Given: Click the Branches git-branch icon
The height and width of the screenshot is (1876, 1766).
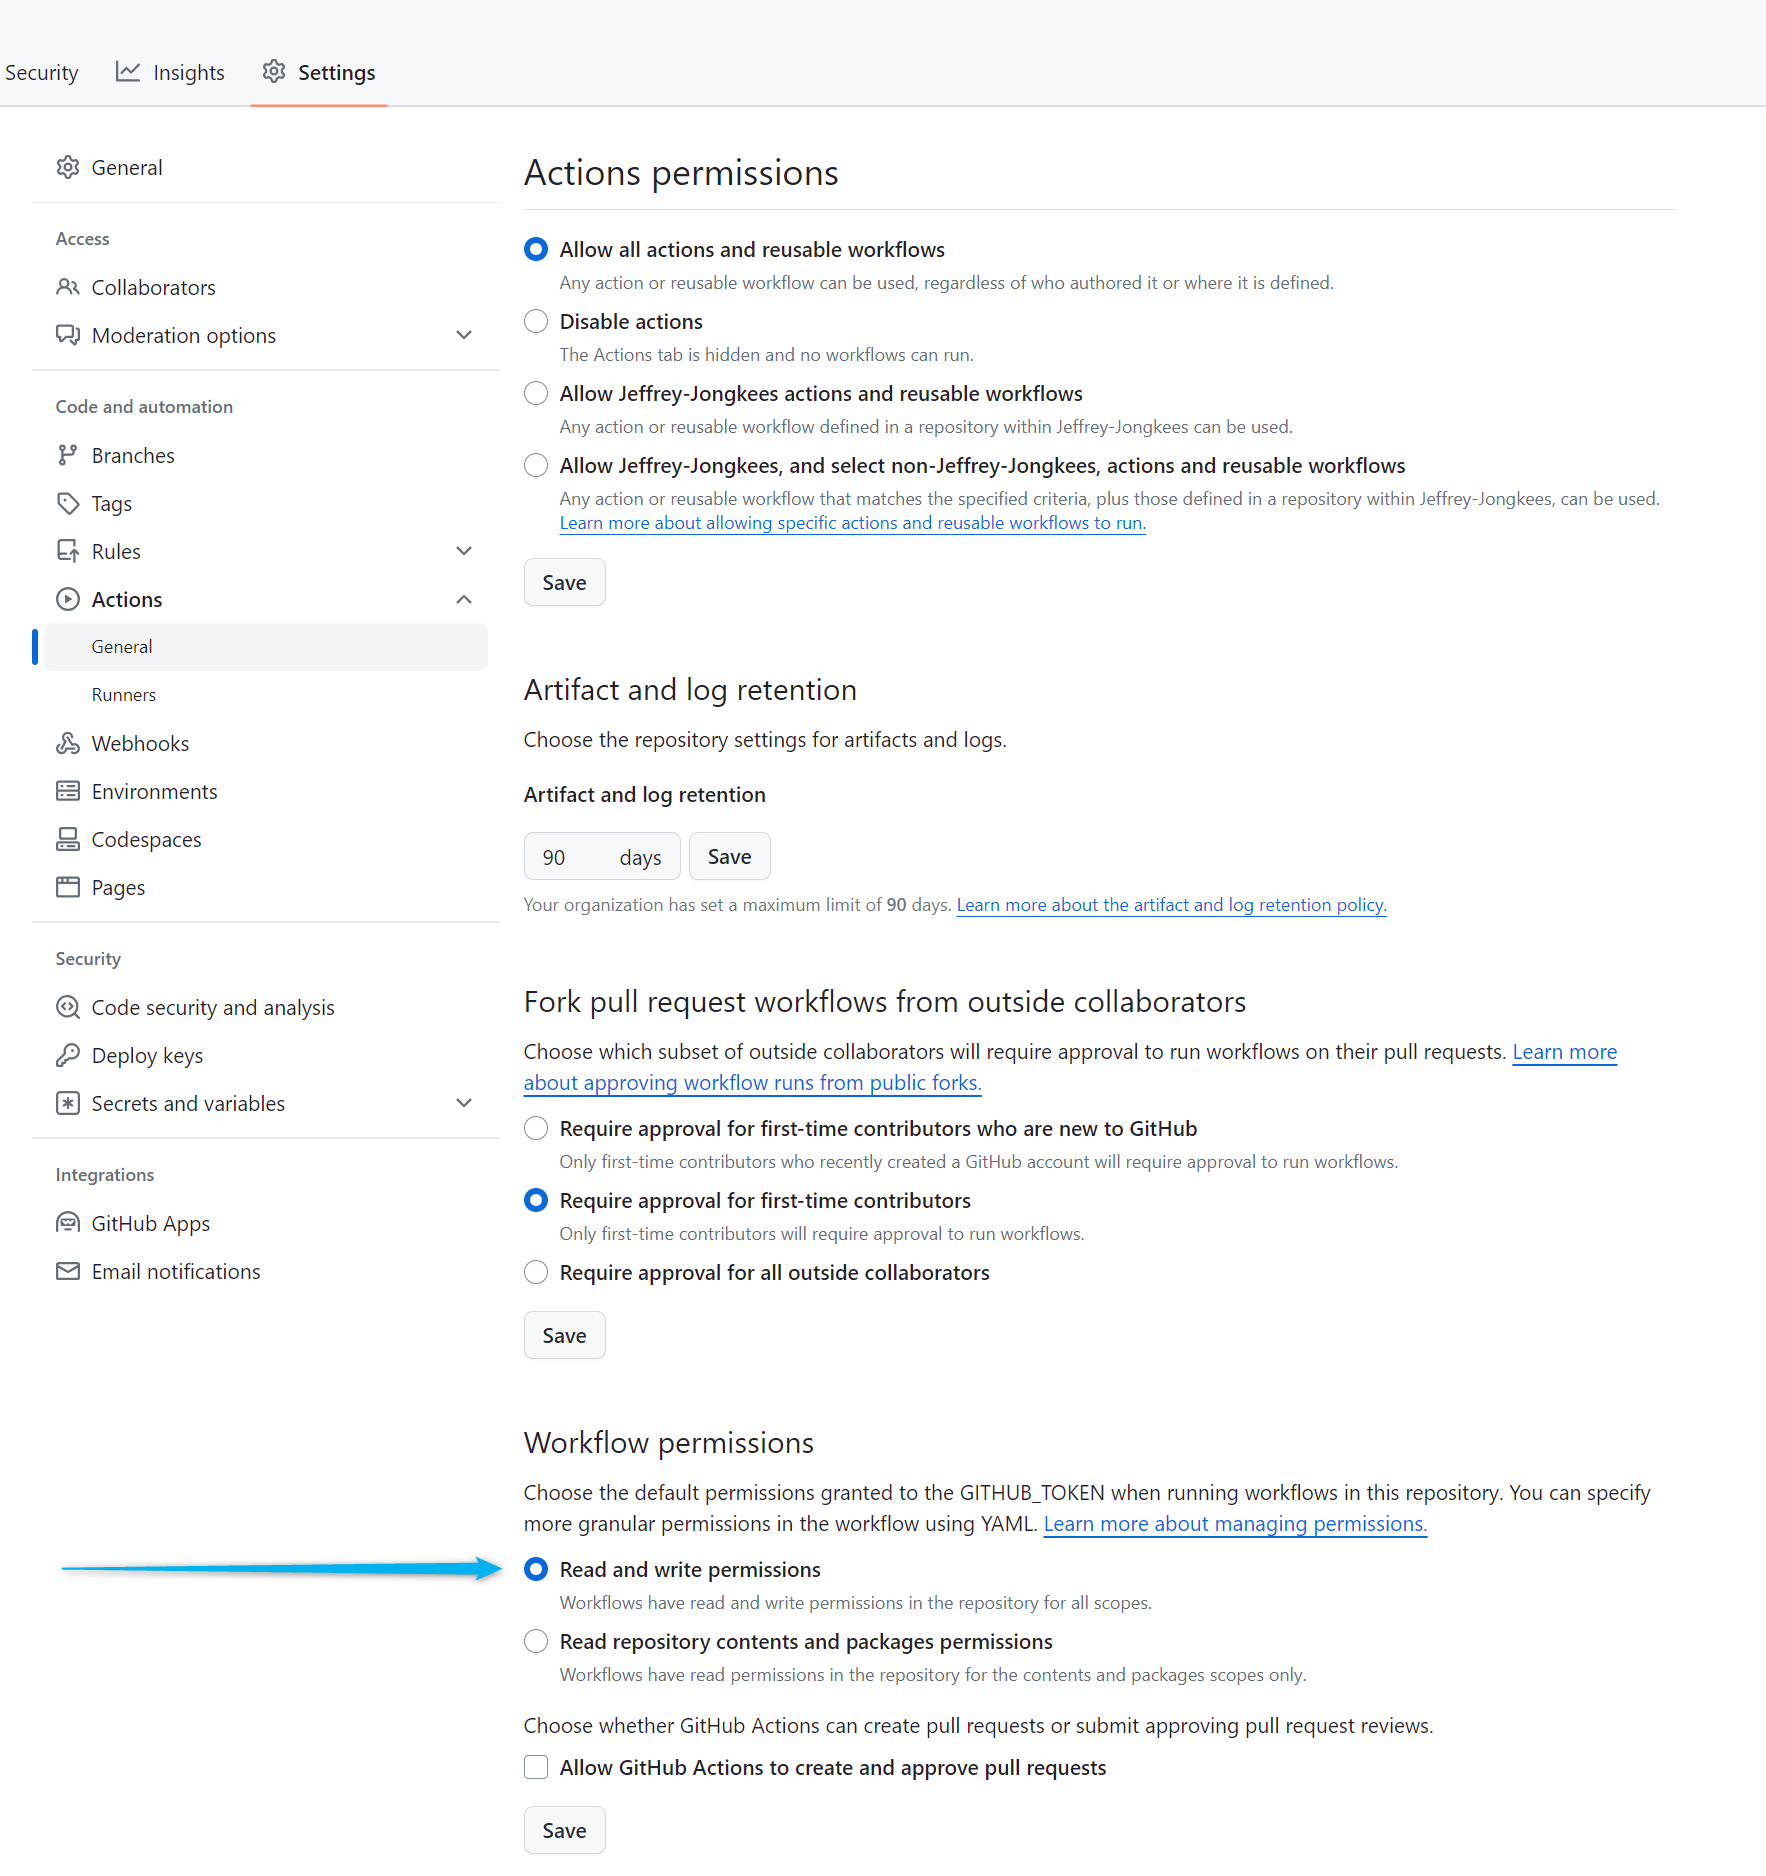Looking at the screenshot, I should (68, 455).
